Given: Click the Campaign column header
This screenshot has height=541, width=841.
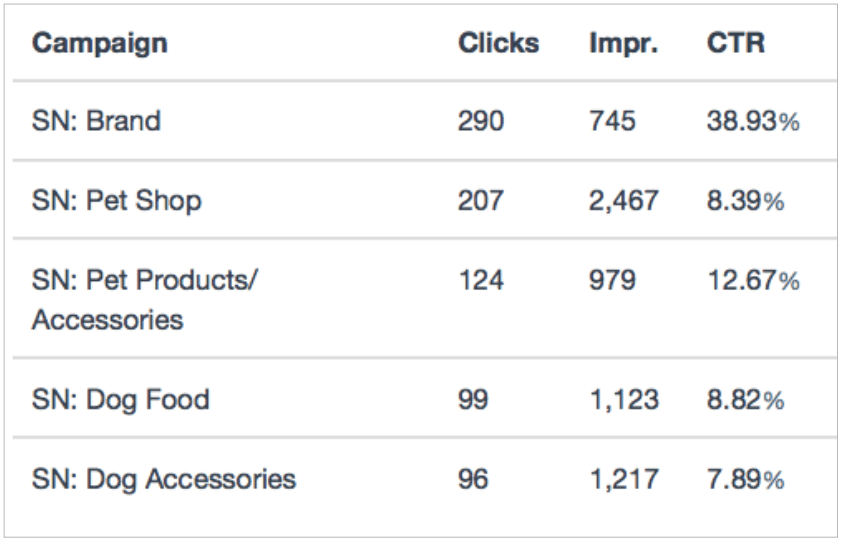Looking at the screenshot, I should [100, 45].
